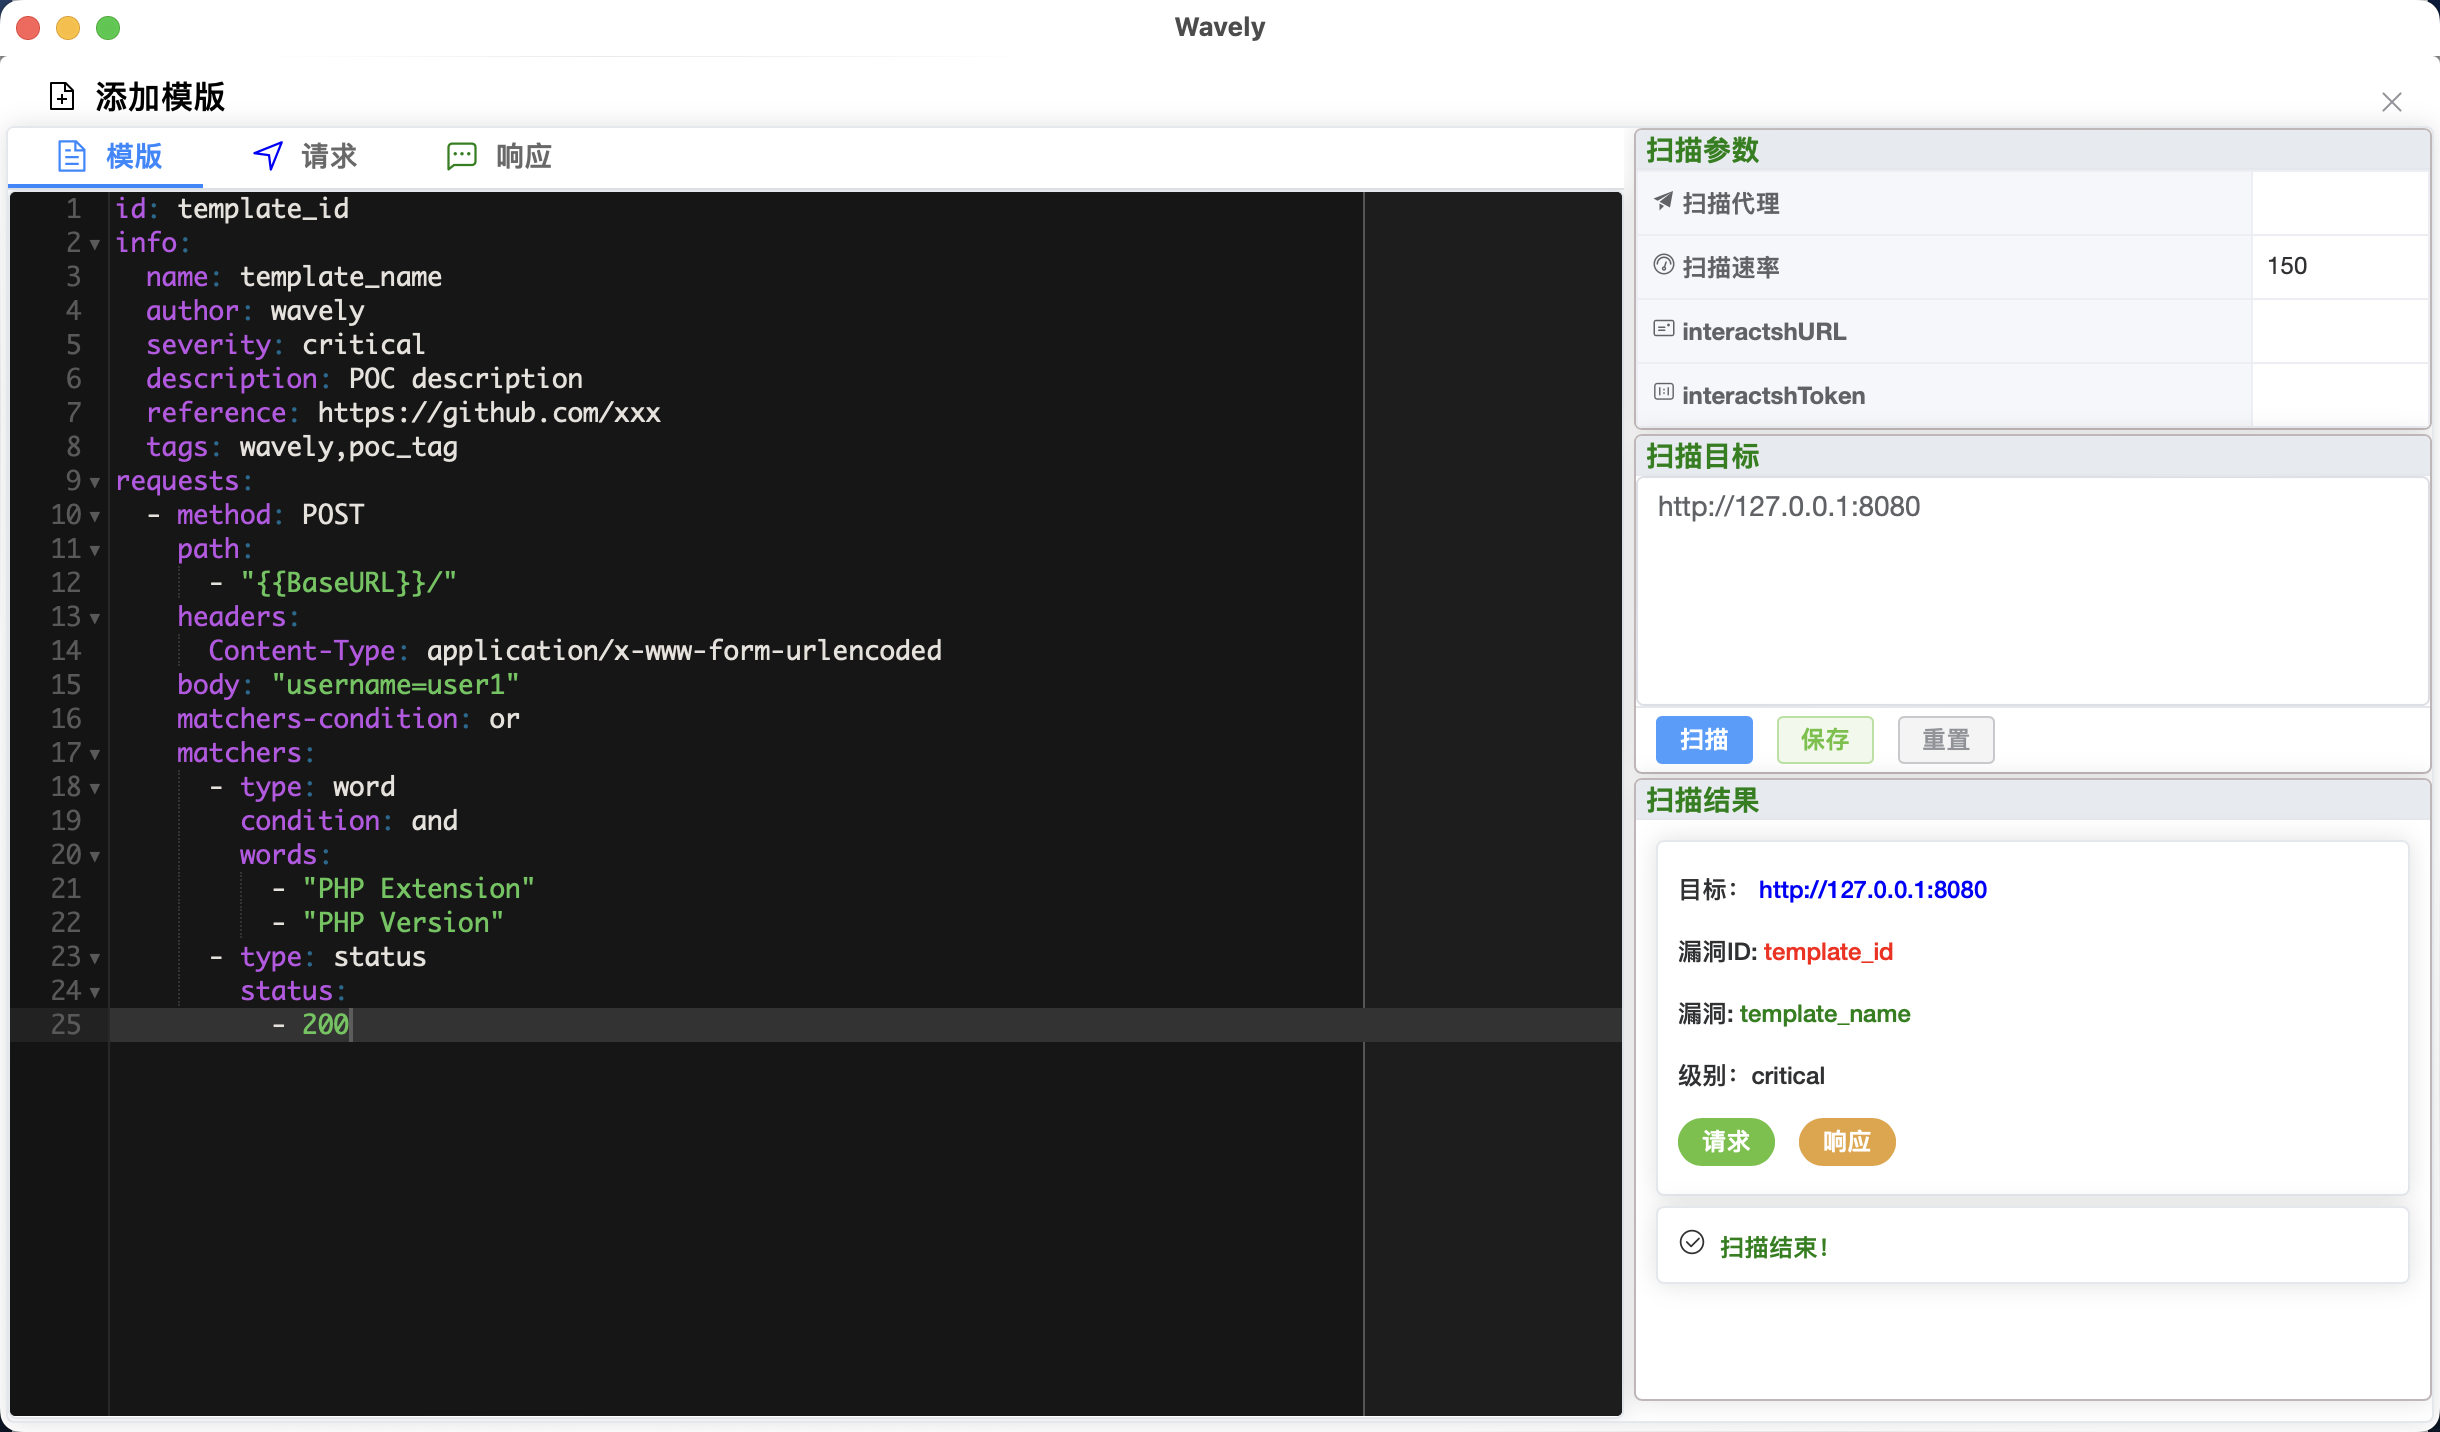This screenshot has height=1432, width=2440.
Task: Click the "PHP Version" word entry
Action: coord(403,922)
